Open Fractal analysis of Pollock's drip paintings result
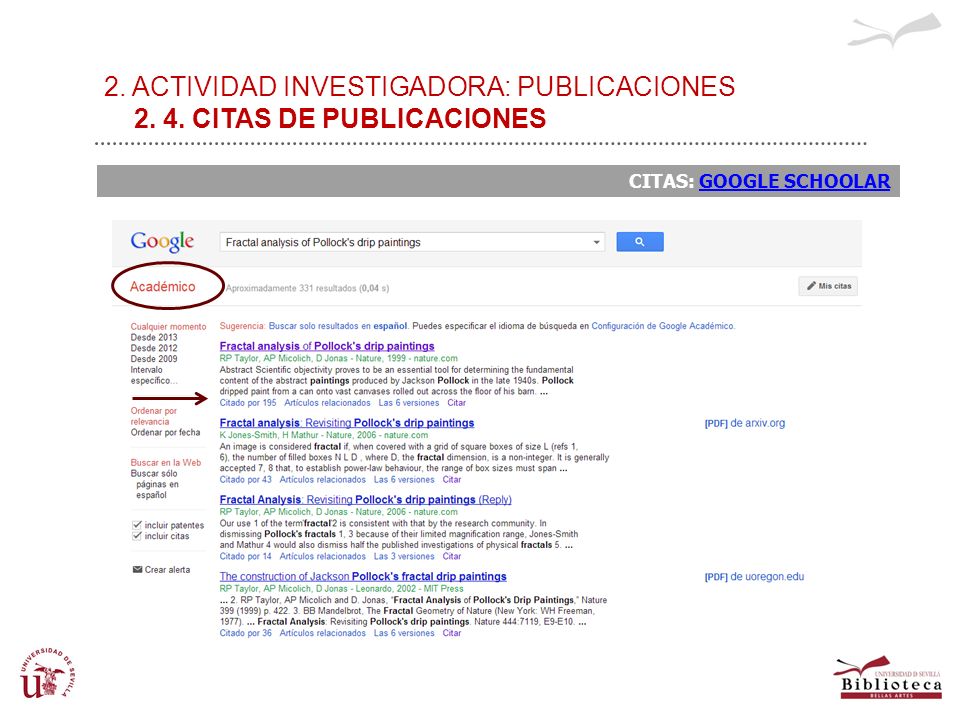The width and height of the screenshot is (960, 720). coord(327,346)
